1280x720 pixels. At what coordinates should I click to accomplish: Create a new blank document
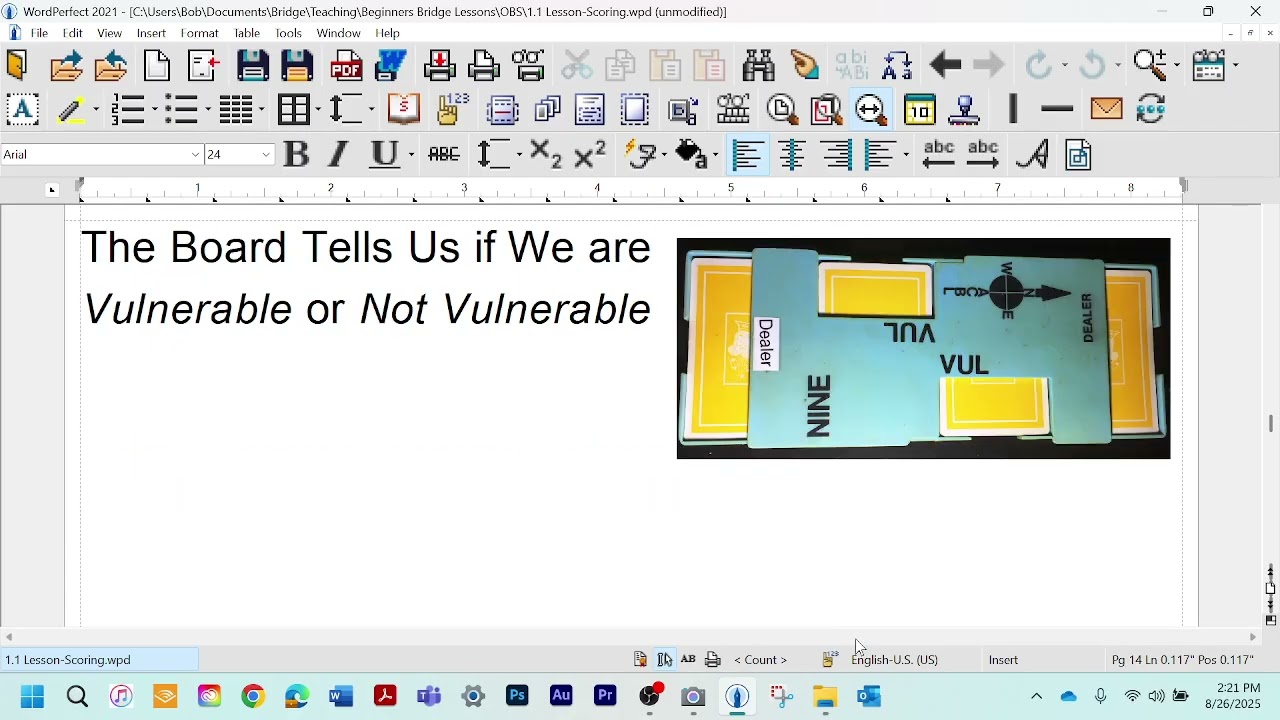tap(157, 66)
